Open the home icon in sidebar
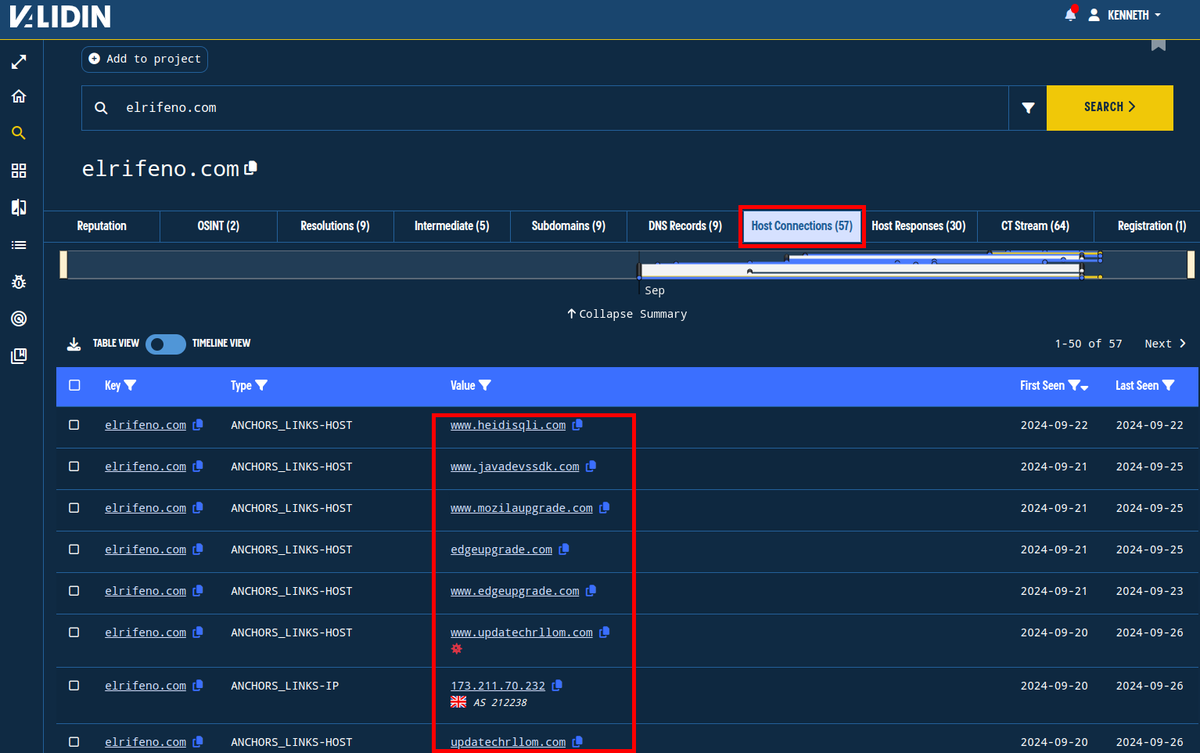The height and width of the screenshot is (753, 1200). click(x=18, y=97)
